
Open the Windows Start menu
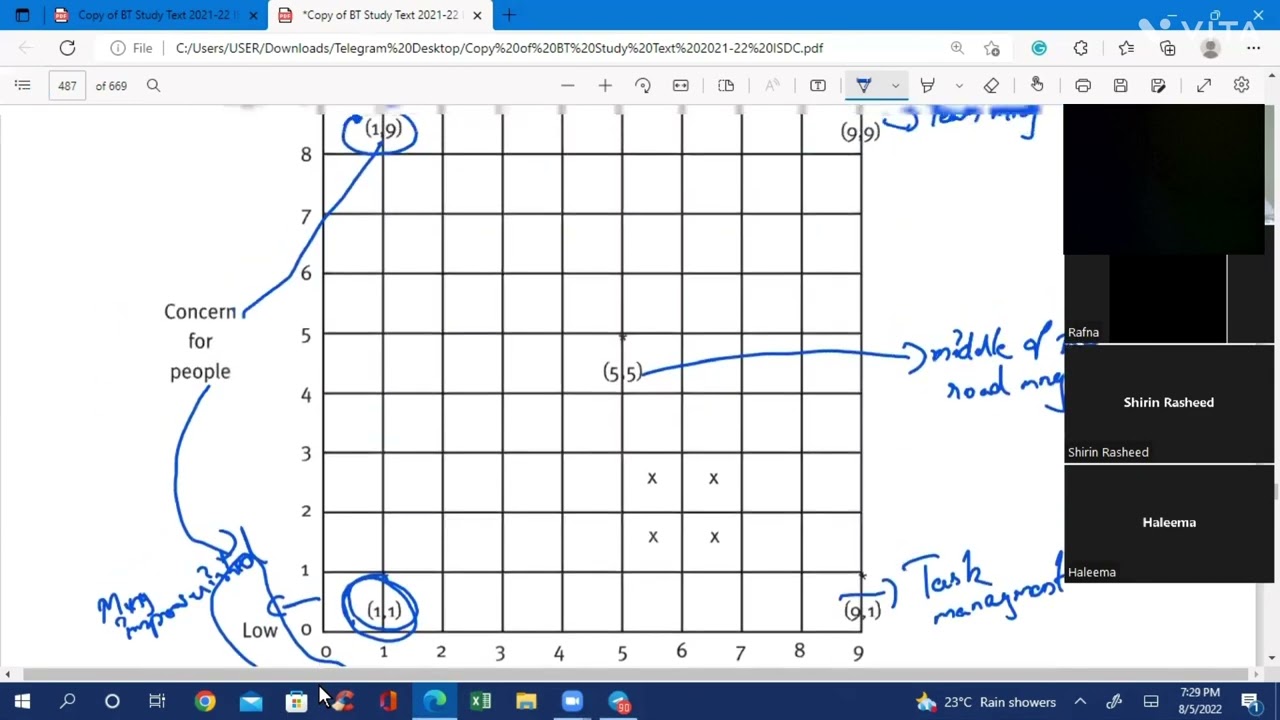point(22,702)
